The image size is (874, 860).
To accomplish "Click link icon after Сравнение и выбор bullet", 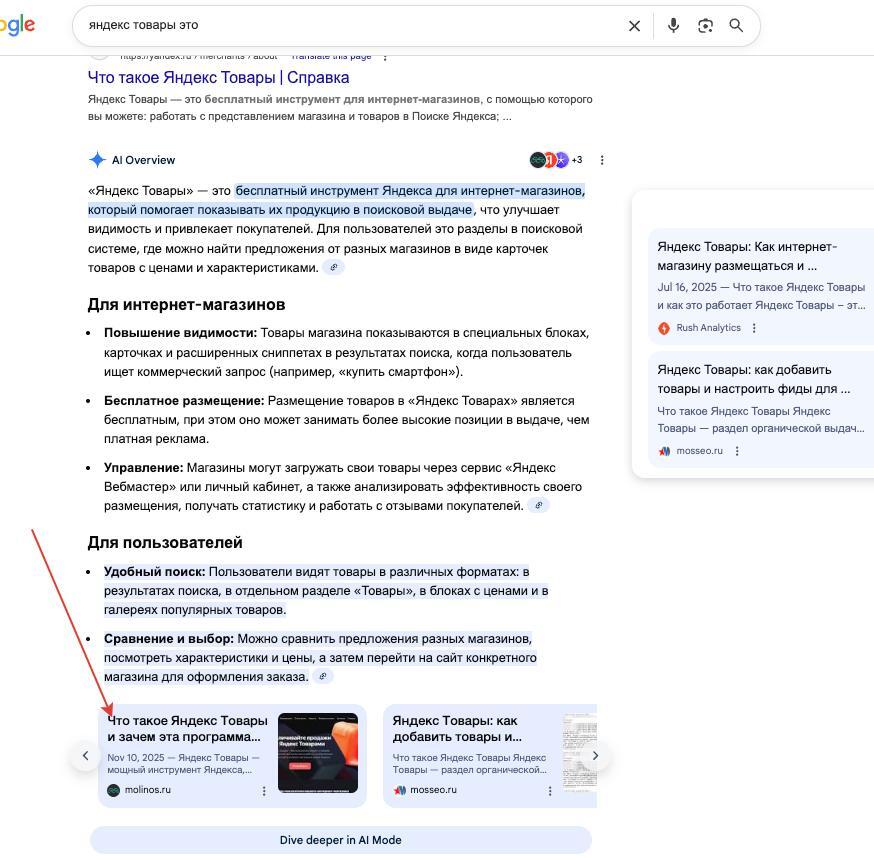I will tap(322, 677).
